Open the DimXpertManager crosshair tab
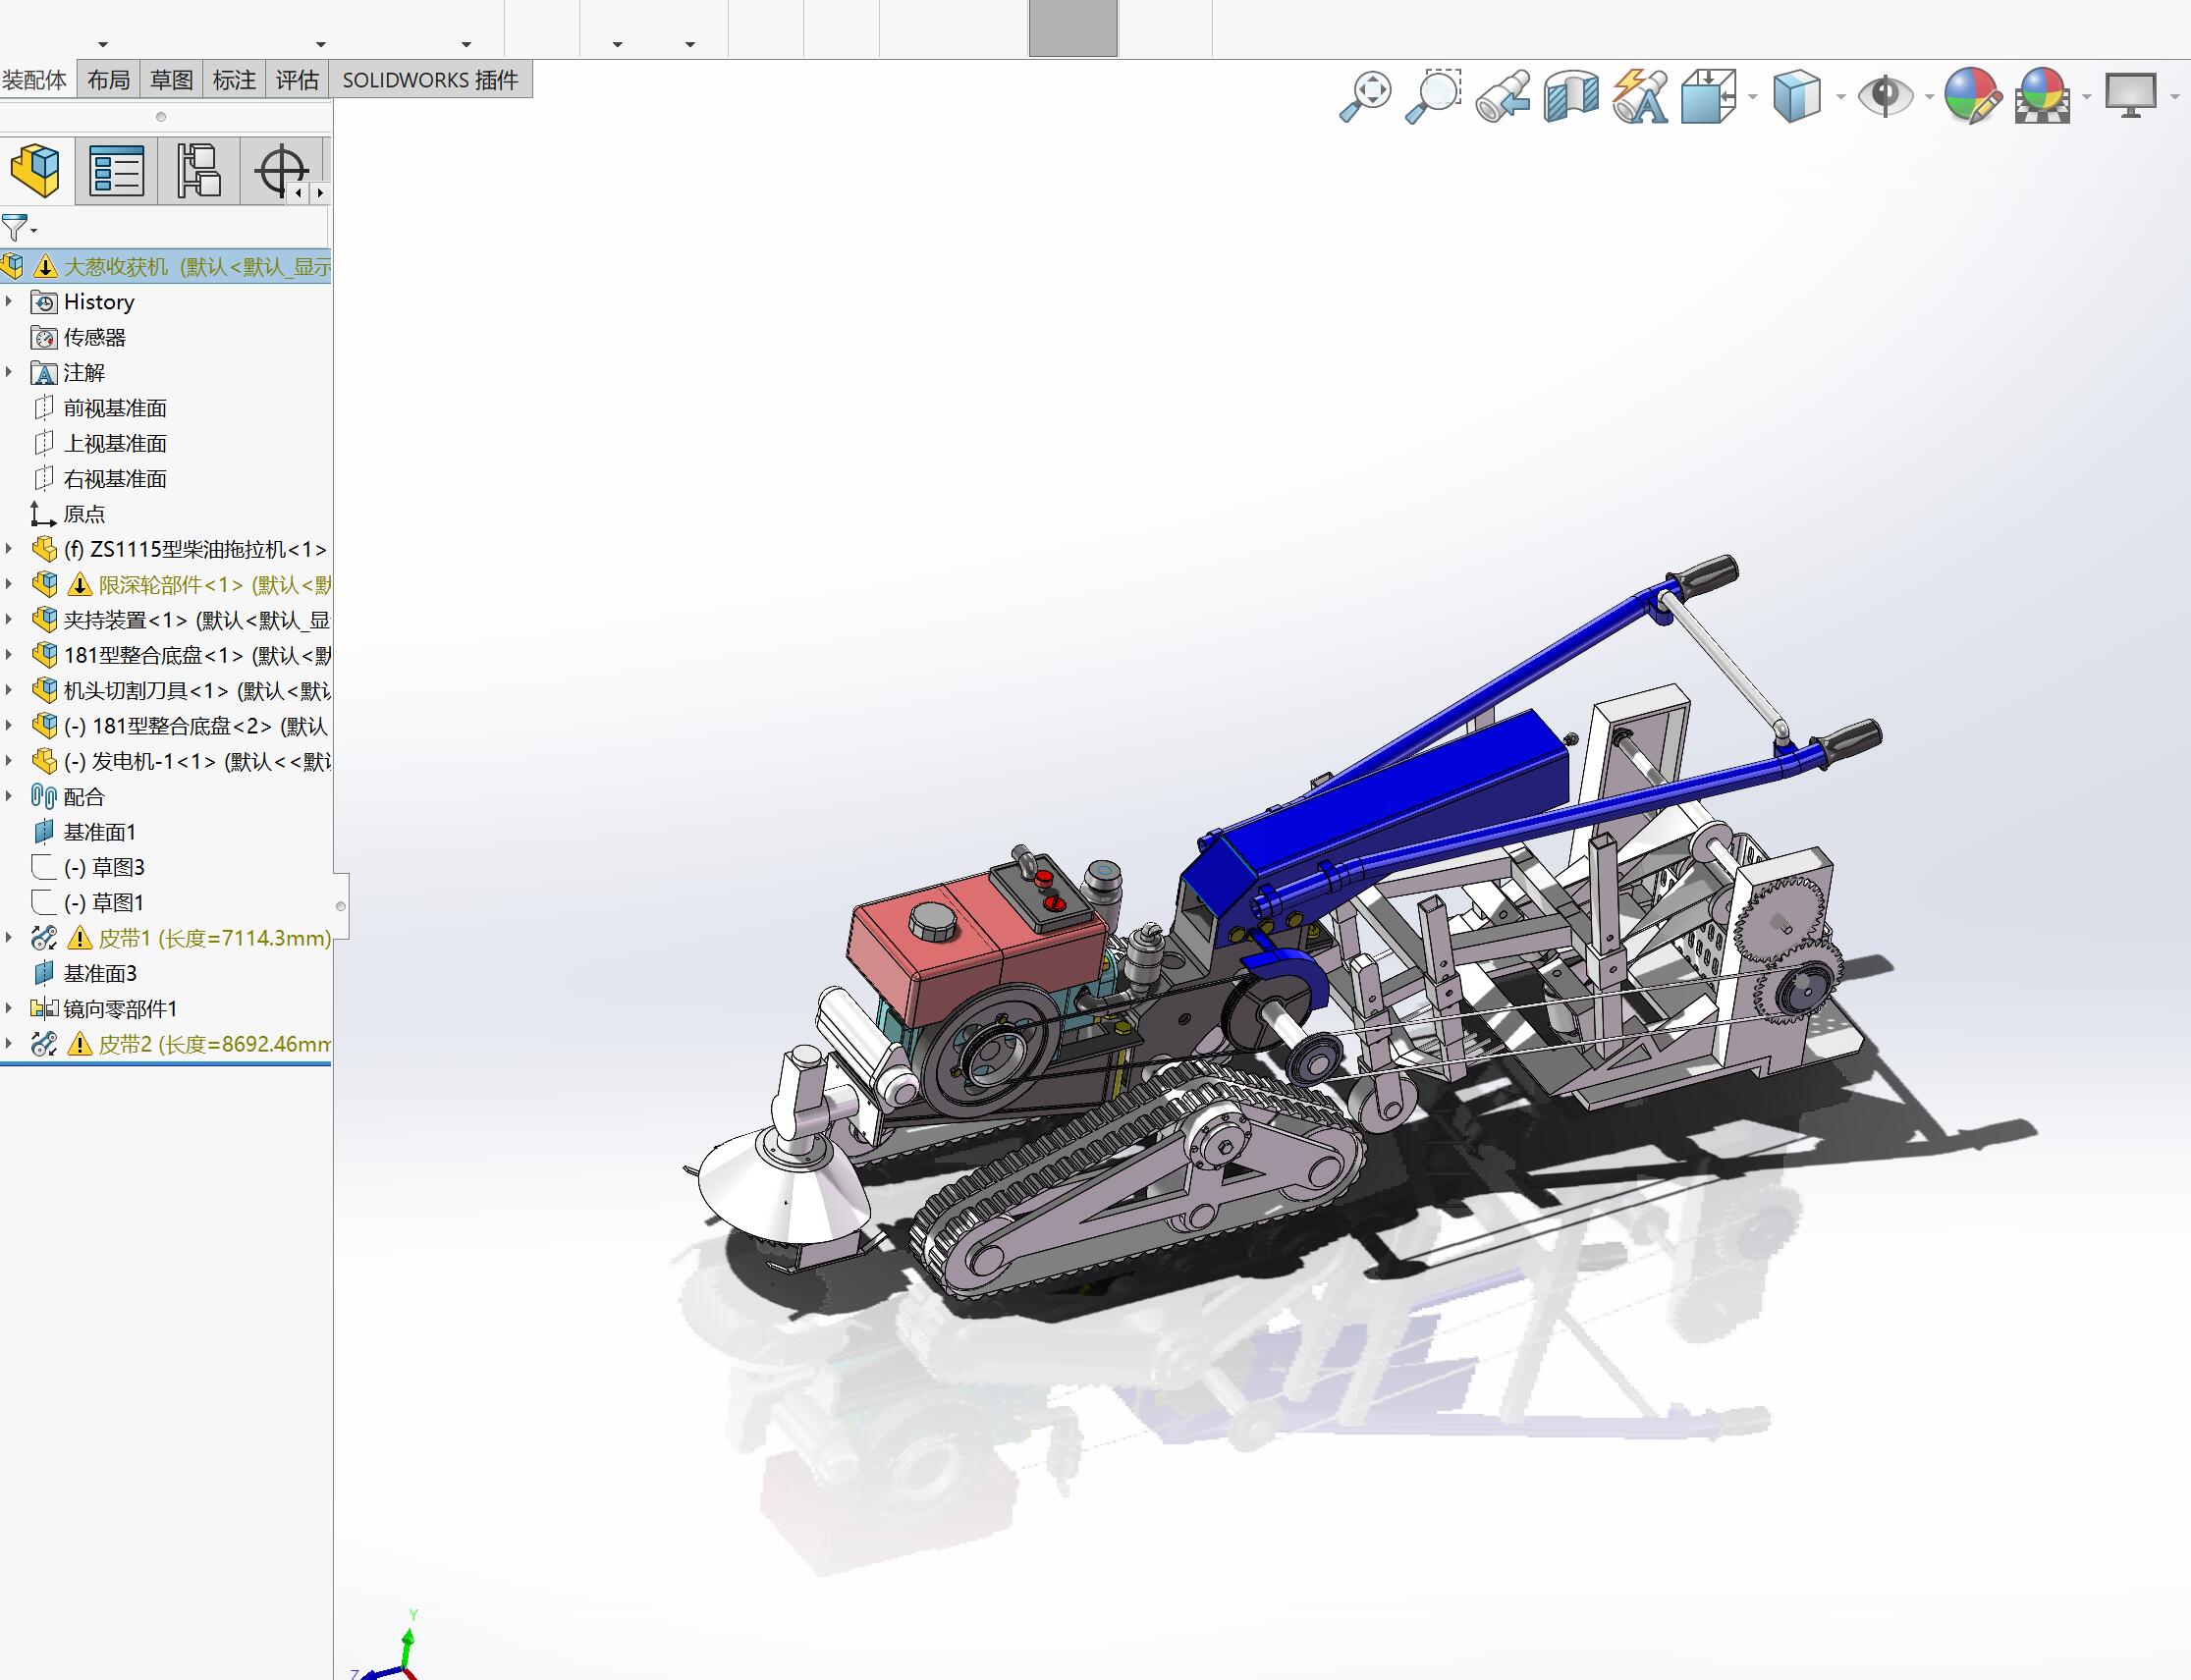The image size is (2191, 1680). coord(281,170)
